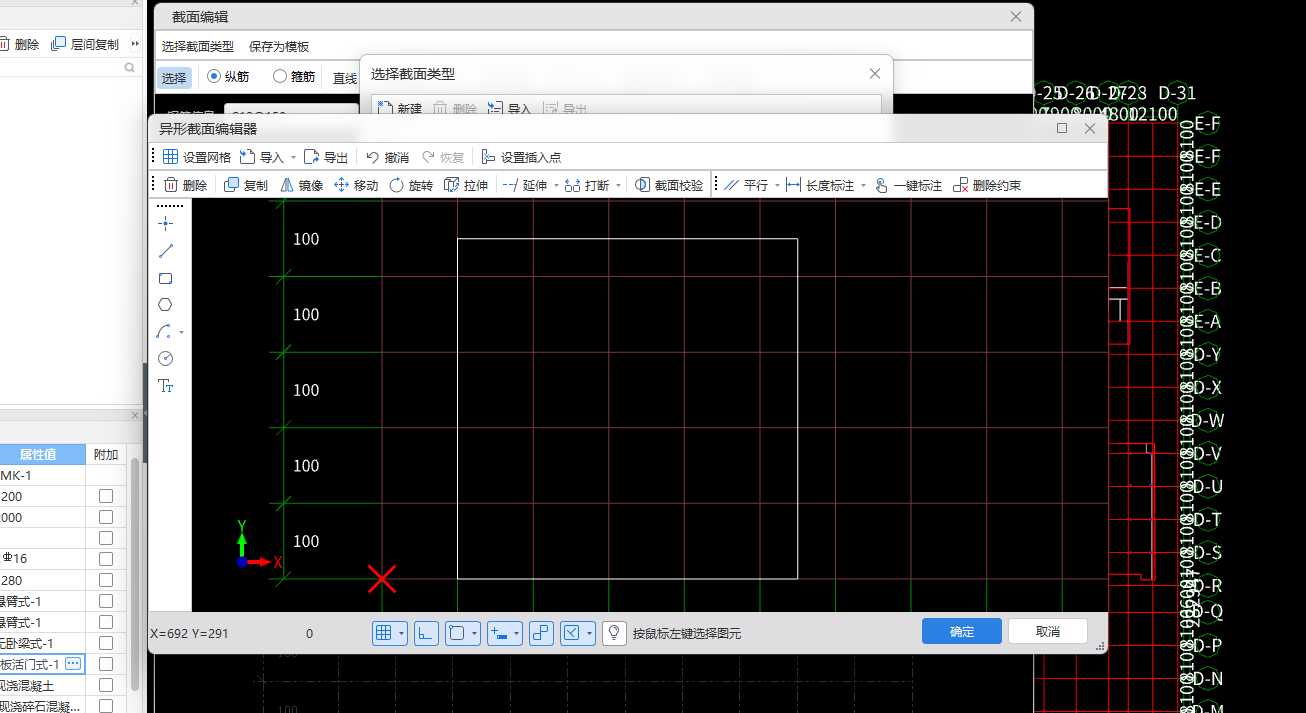Tick the 附加 checkbox for 板活门式-1 row

point(106,664)
